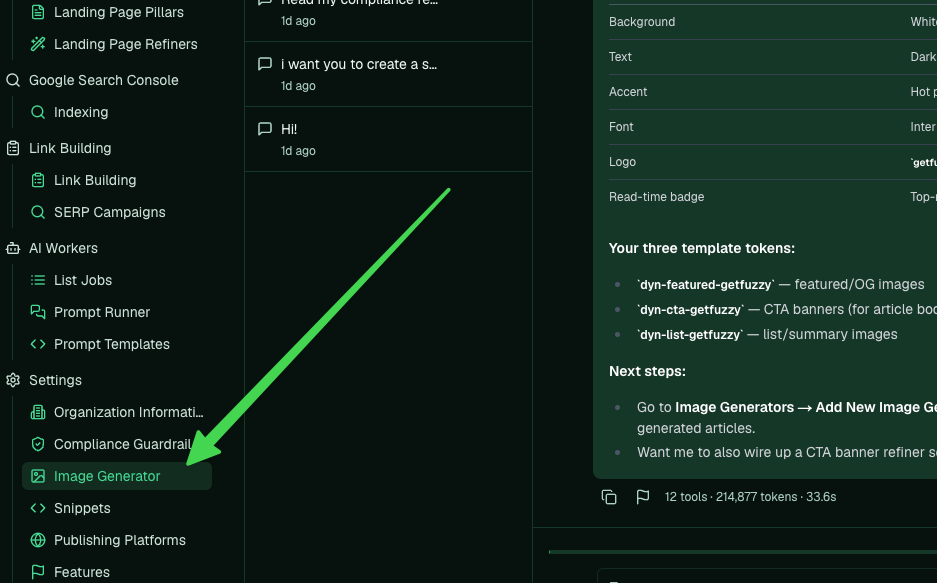Click the Snippets code icon
The width and height of the screenshot is (937, 583).
tap(38, 508)
